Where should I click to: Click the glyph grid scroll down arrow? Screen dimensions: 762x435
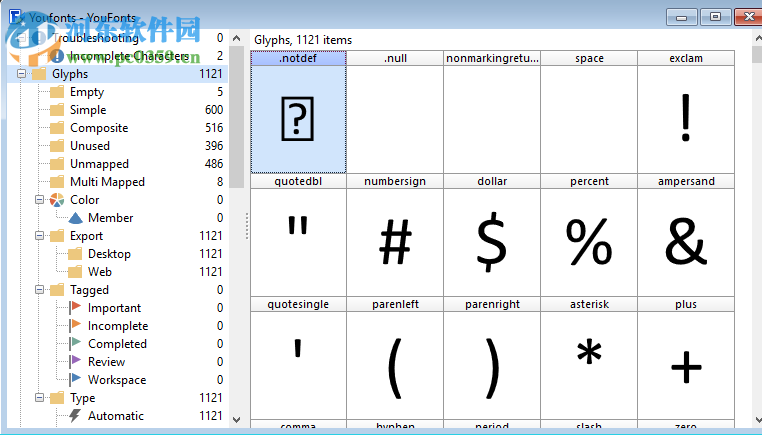tap(758, 419)
